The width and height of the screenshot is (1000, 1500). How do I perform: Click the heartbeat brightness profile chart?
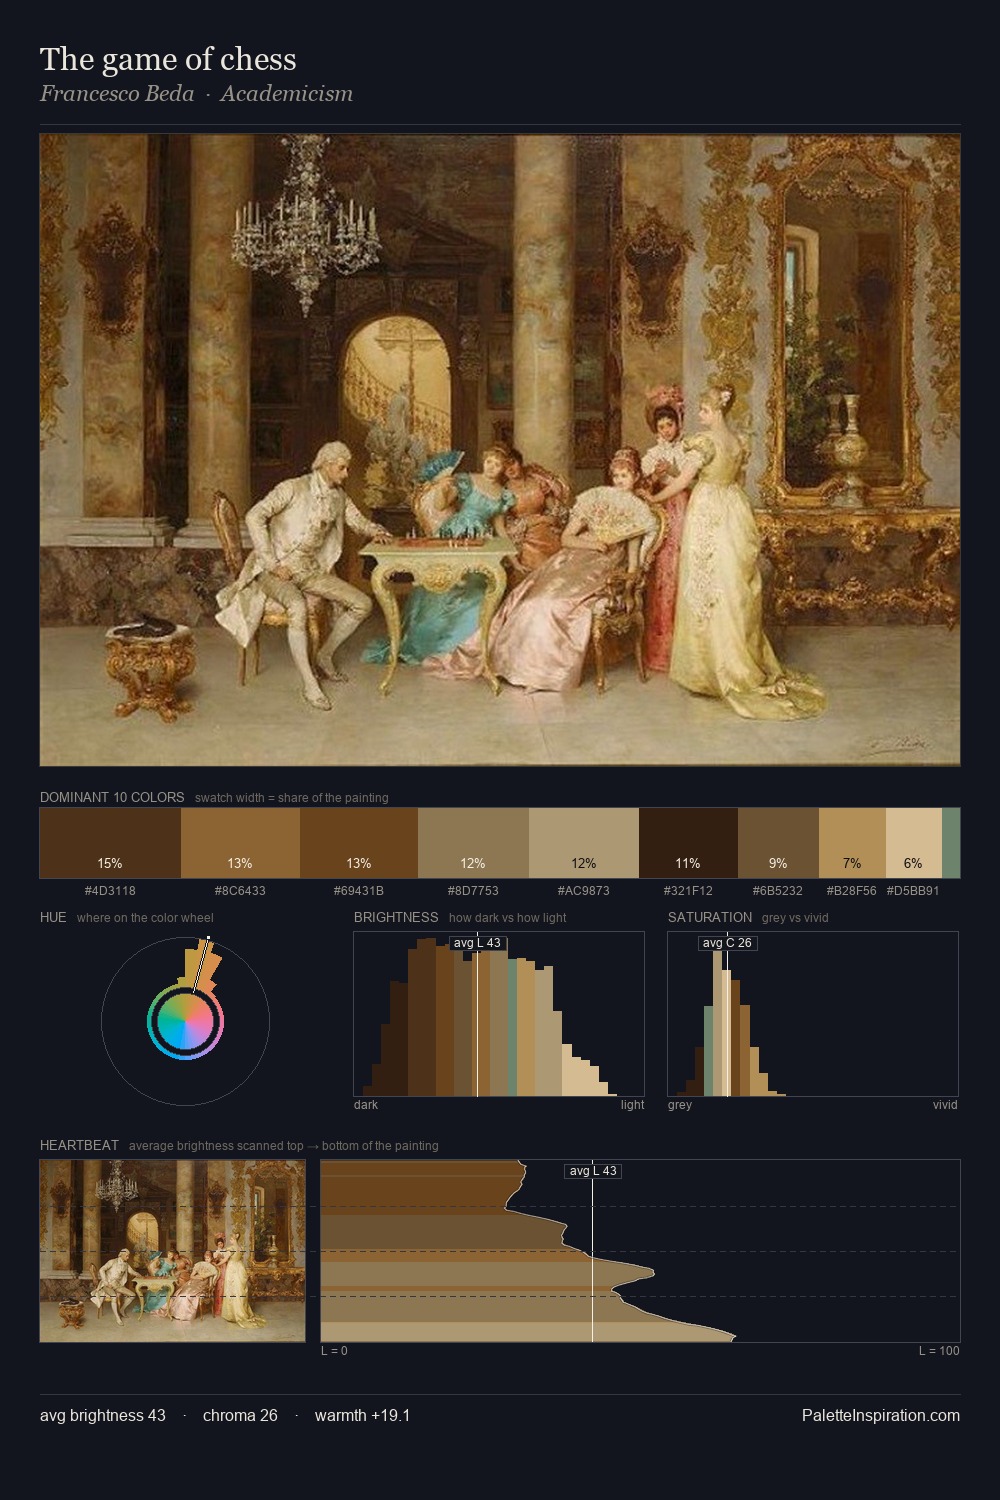point(640,1250)
